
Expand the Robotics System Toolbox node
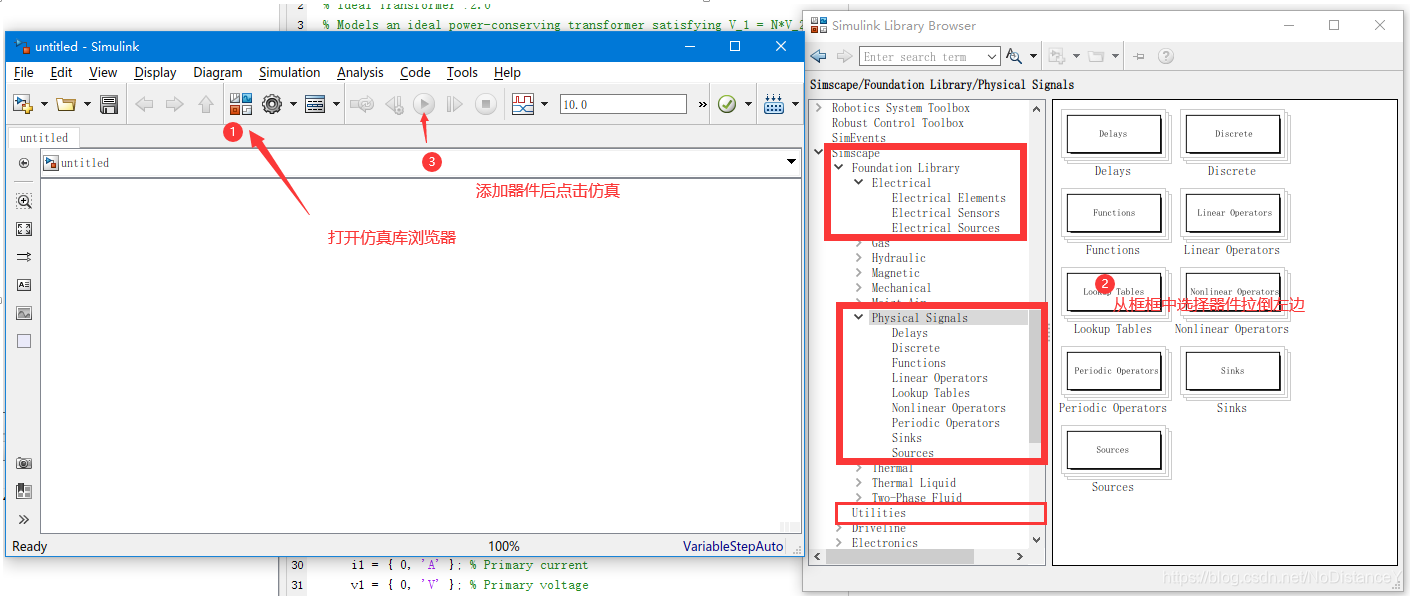pyautogui.click(x=819, y=108)
